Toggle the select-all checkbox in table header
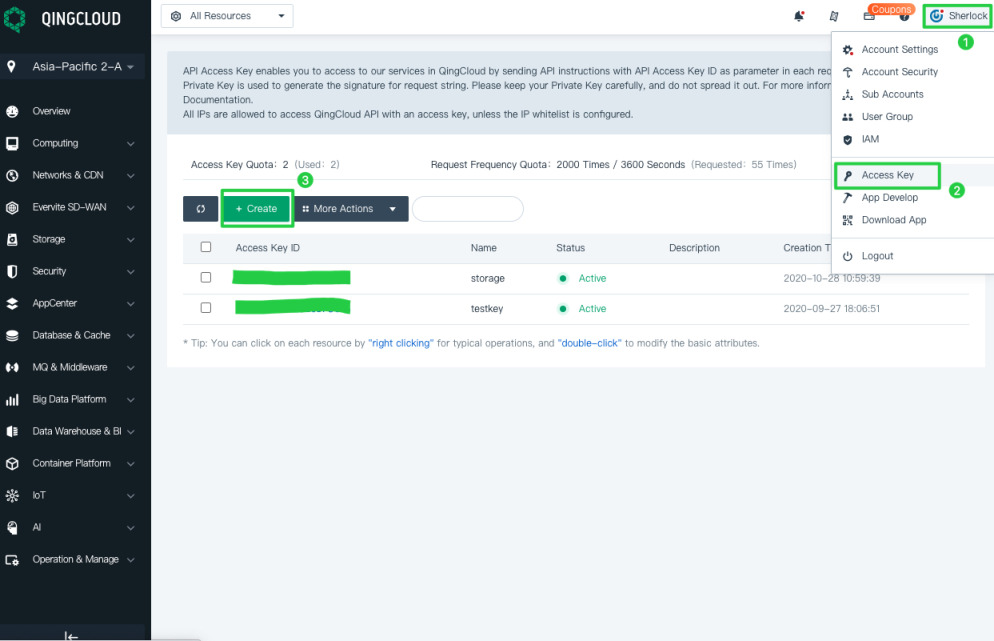Viewport: 994px width, 641px height. (x=206, y=247)
